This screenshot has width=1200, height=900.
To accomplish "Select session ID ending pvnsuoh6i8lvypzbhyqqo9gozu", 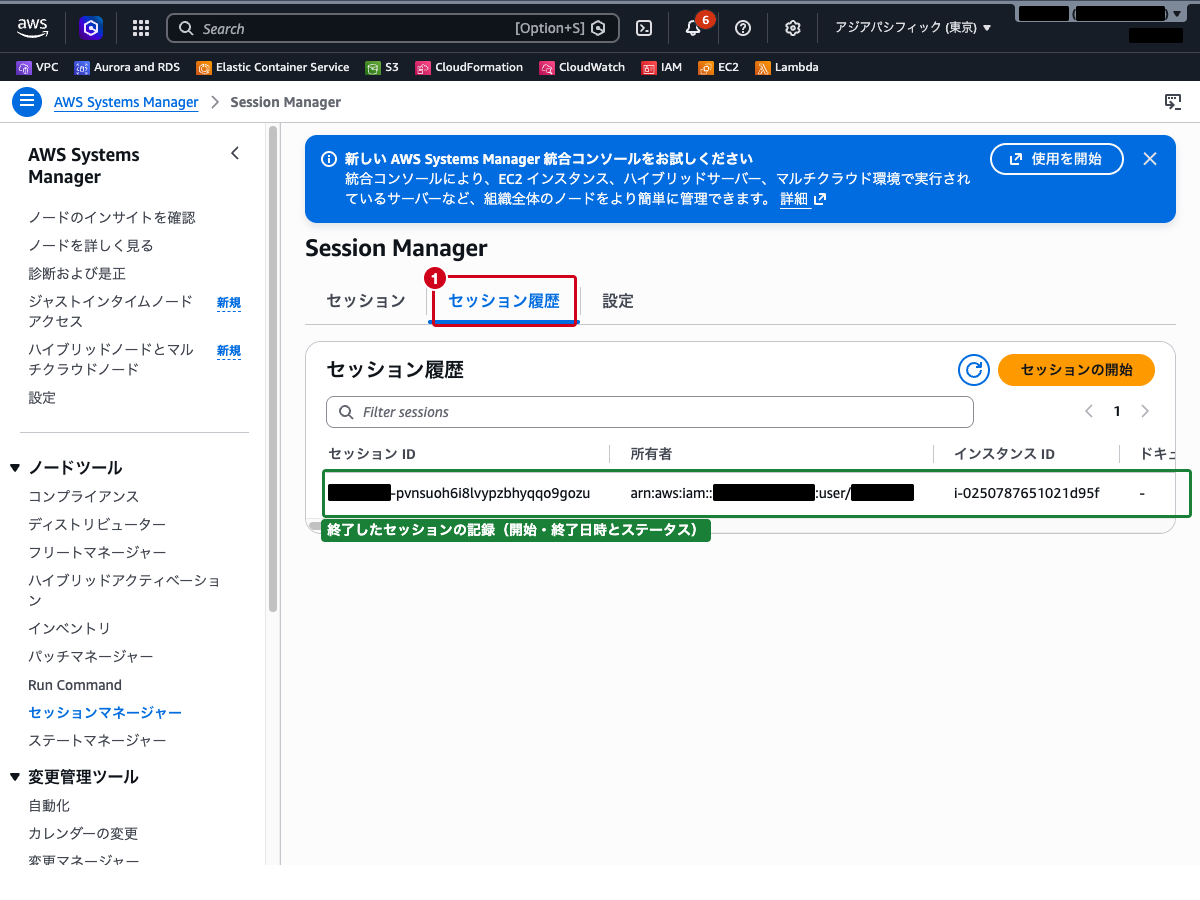I will [x=459, y=493].
